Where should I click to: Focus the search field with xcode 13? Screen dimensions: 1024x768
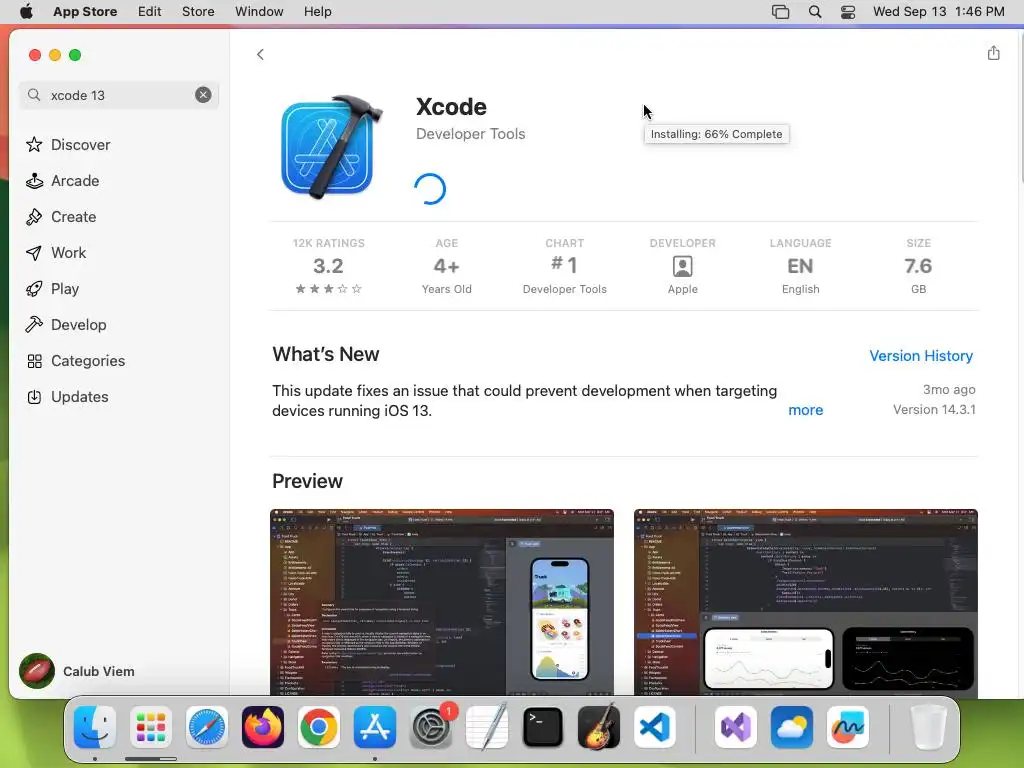[119, 95]
